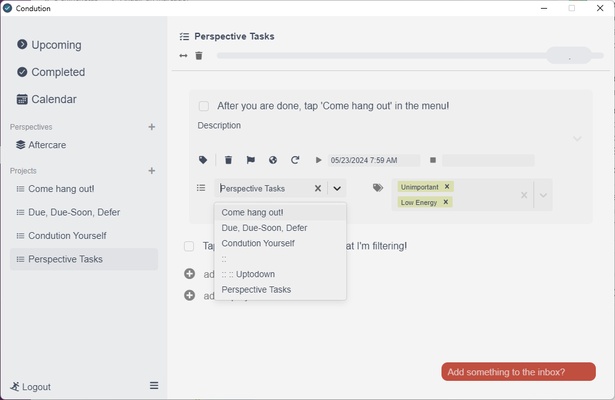The width and height of the screenshot is (615, 400).
Task: Click the globe icon in the task toolbar
Action: (272, 160)
